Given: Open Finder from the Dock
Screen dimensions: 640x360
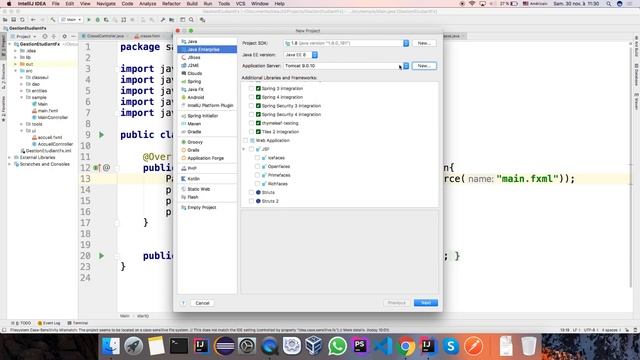Looking at the screenshot, I should point(111,346).
